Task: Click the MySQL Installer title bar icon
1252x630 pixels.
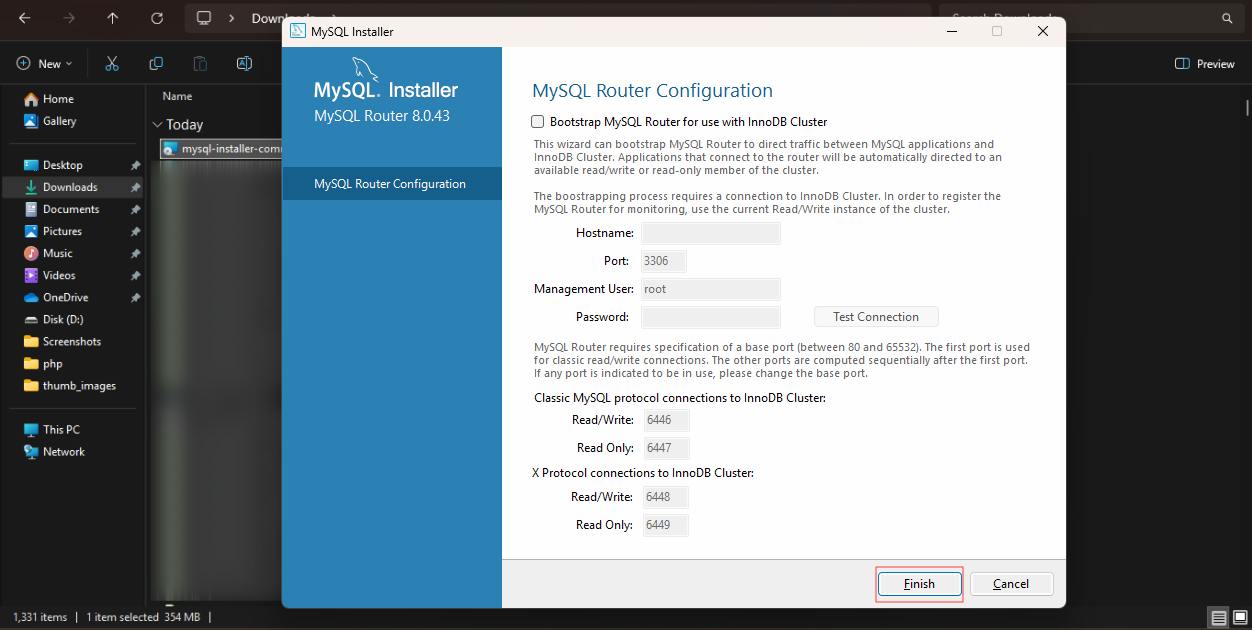Action: tap(298, 31)
